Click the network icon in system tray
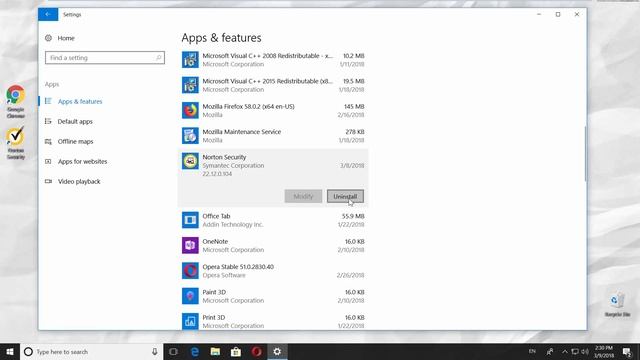The width and height of the screenshot is (640, 360). click(x=575, y=351)
